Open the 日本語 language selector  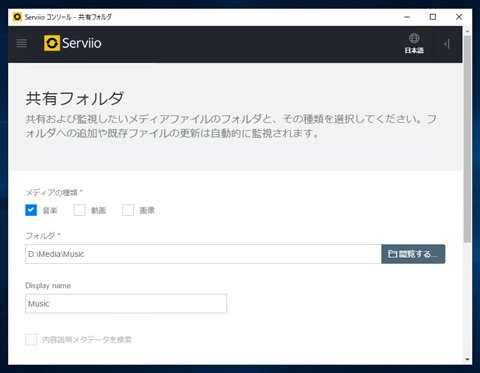pos(414,43)
